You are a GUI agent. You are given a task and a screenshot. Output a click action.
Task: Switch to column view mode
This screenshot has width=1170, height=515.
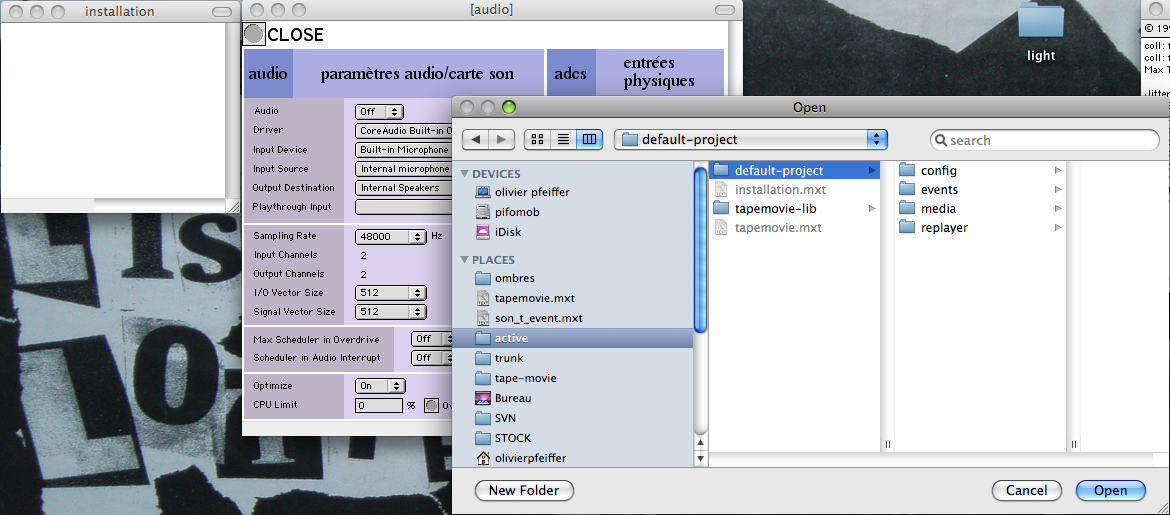tap(590, 140)
